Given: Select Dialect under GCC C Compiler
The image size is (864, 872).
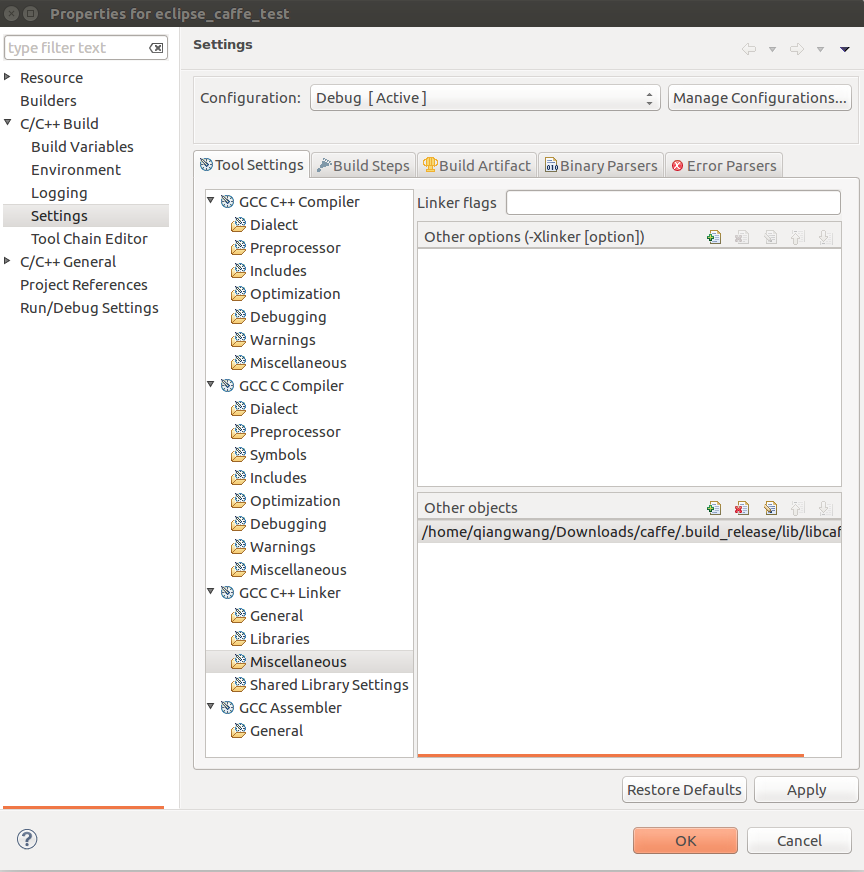Looking at the screenshot, I should coord(274,409).
